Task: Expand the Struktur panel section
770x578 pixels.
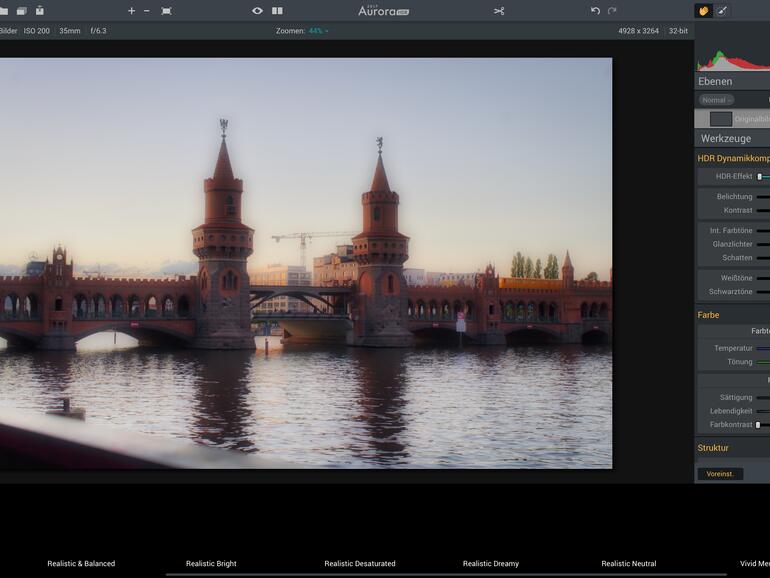Action: pyautogui.click(x=713, y=448)
